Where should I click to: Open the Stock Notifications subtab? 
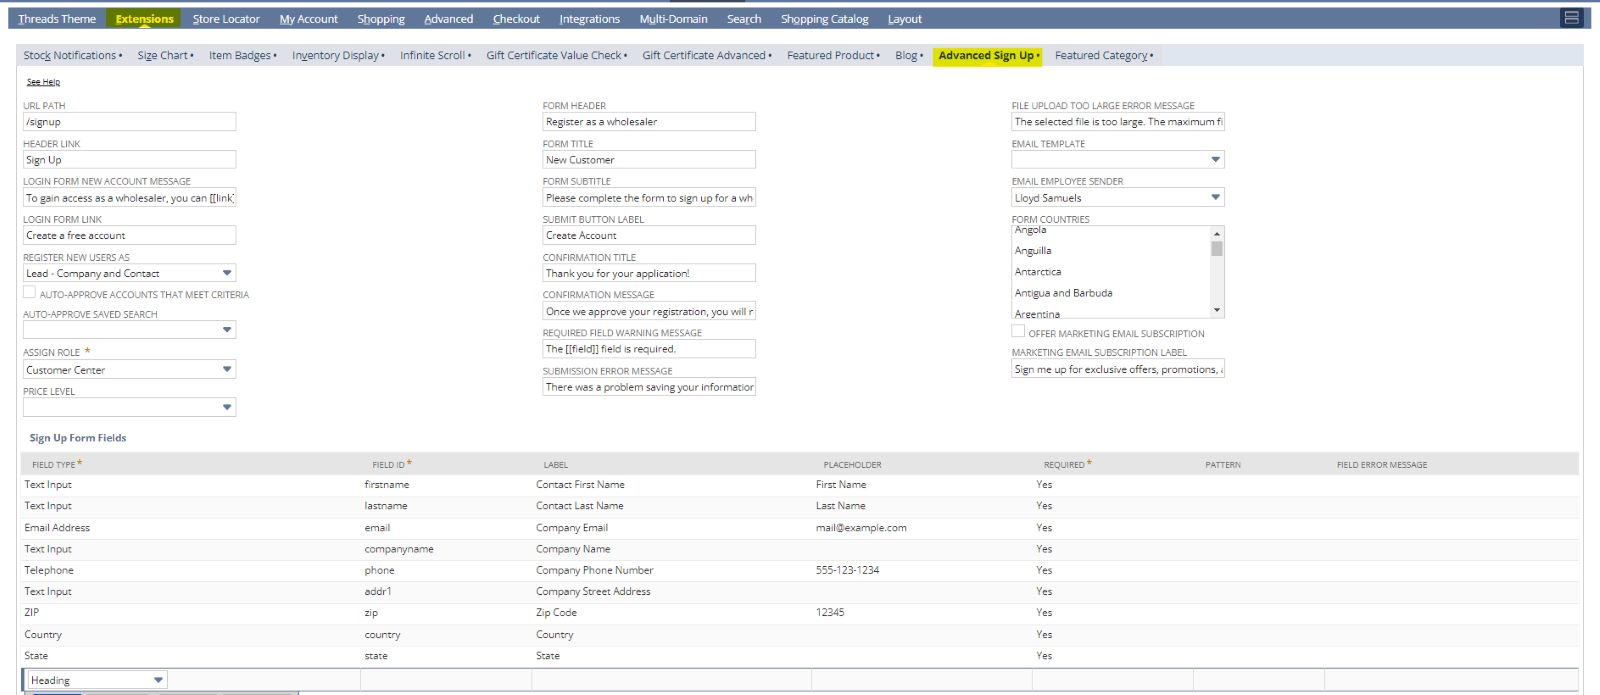coord(72,56)
